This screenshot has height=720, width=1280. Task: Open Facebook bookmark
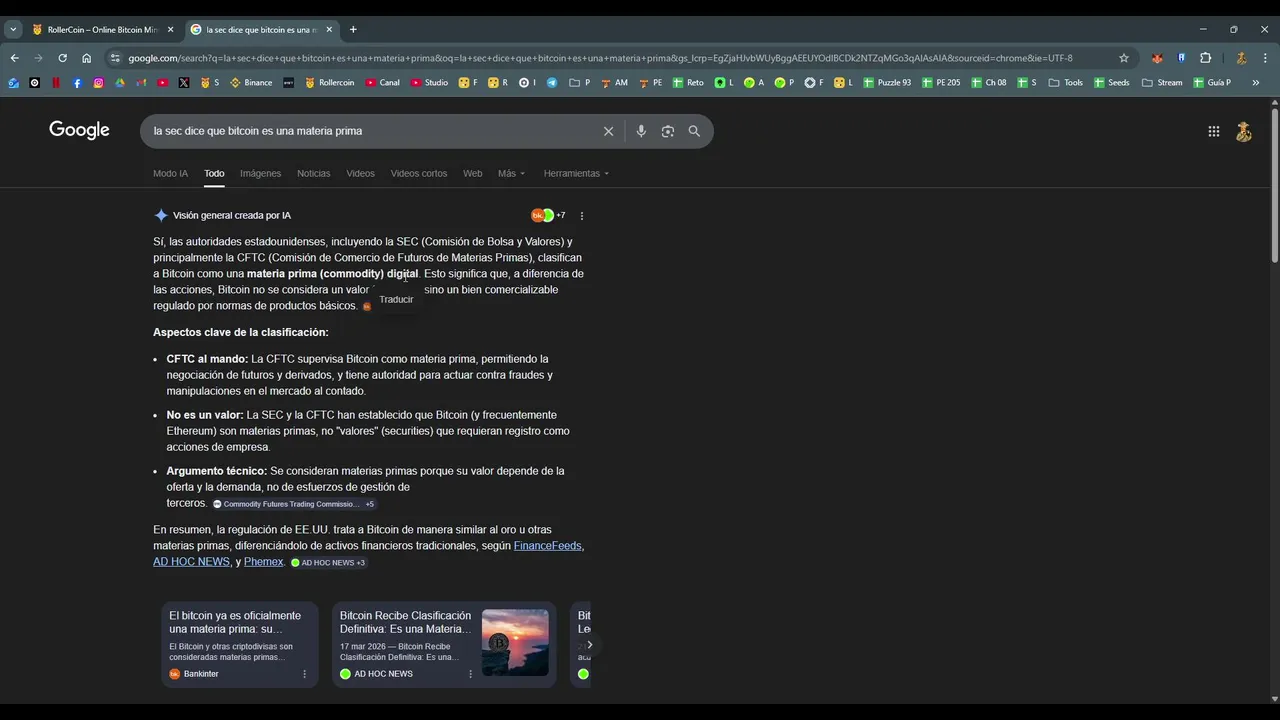click(77, 83)
